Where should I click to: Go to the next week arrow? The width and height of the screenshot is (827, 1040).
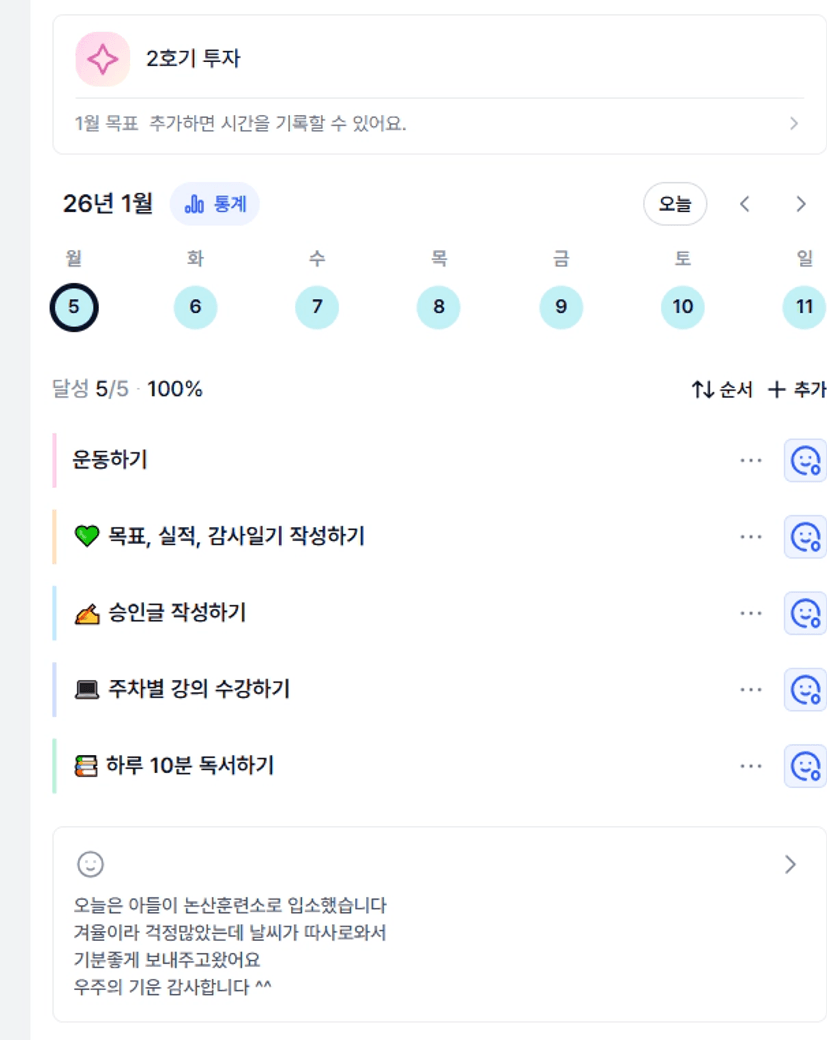(800, 204)
